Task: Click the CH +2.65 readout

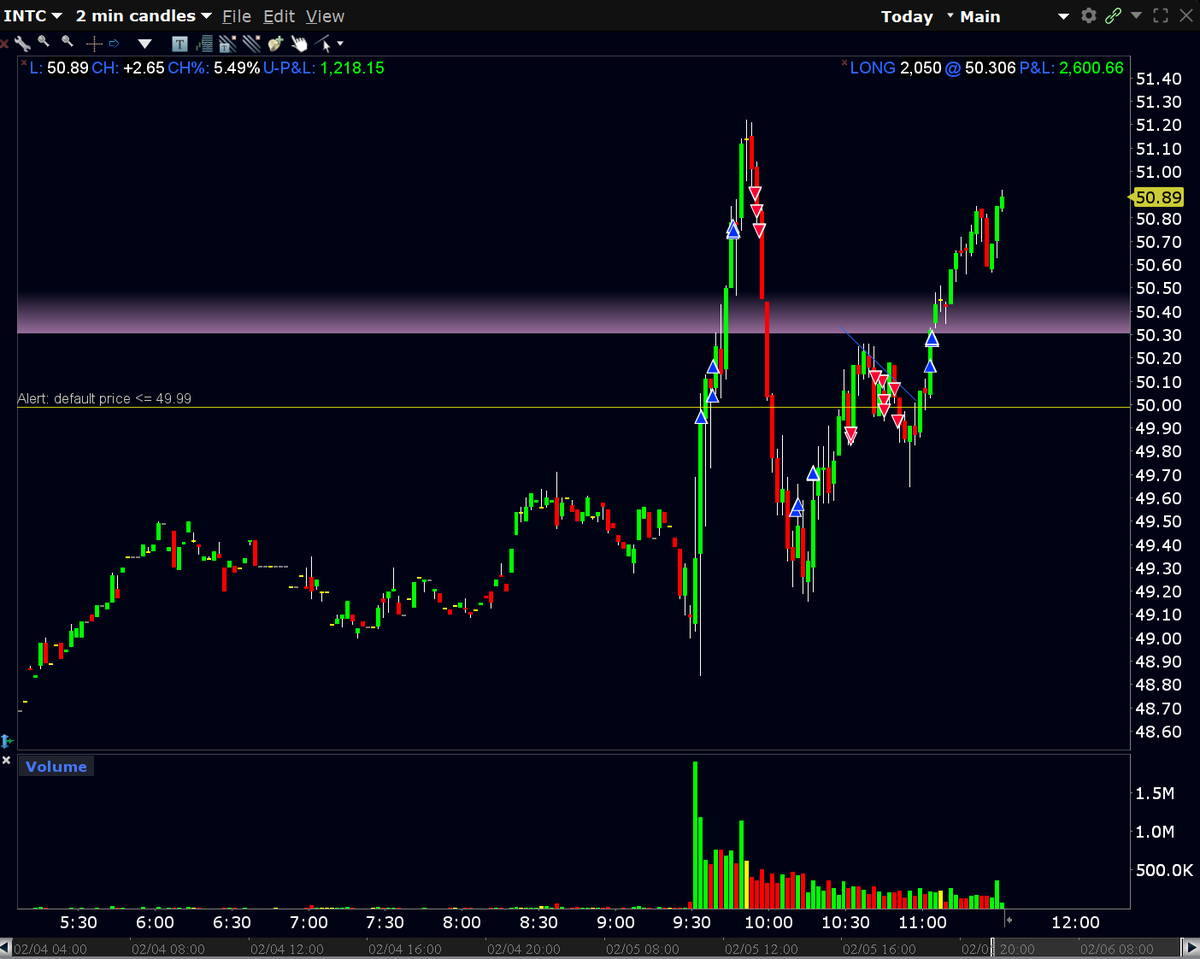Action: click(128, 68)
